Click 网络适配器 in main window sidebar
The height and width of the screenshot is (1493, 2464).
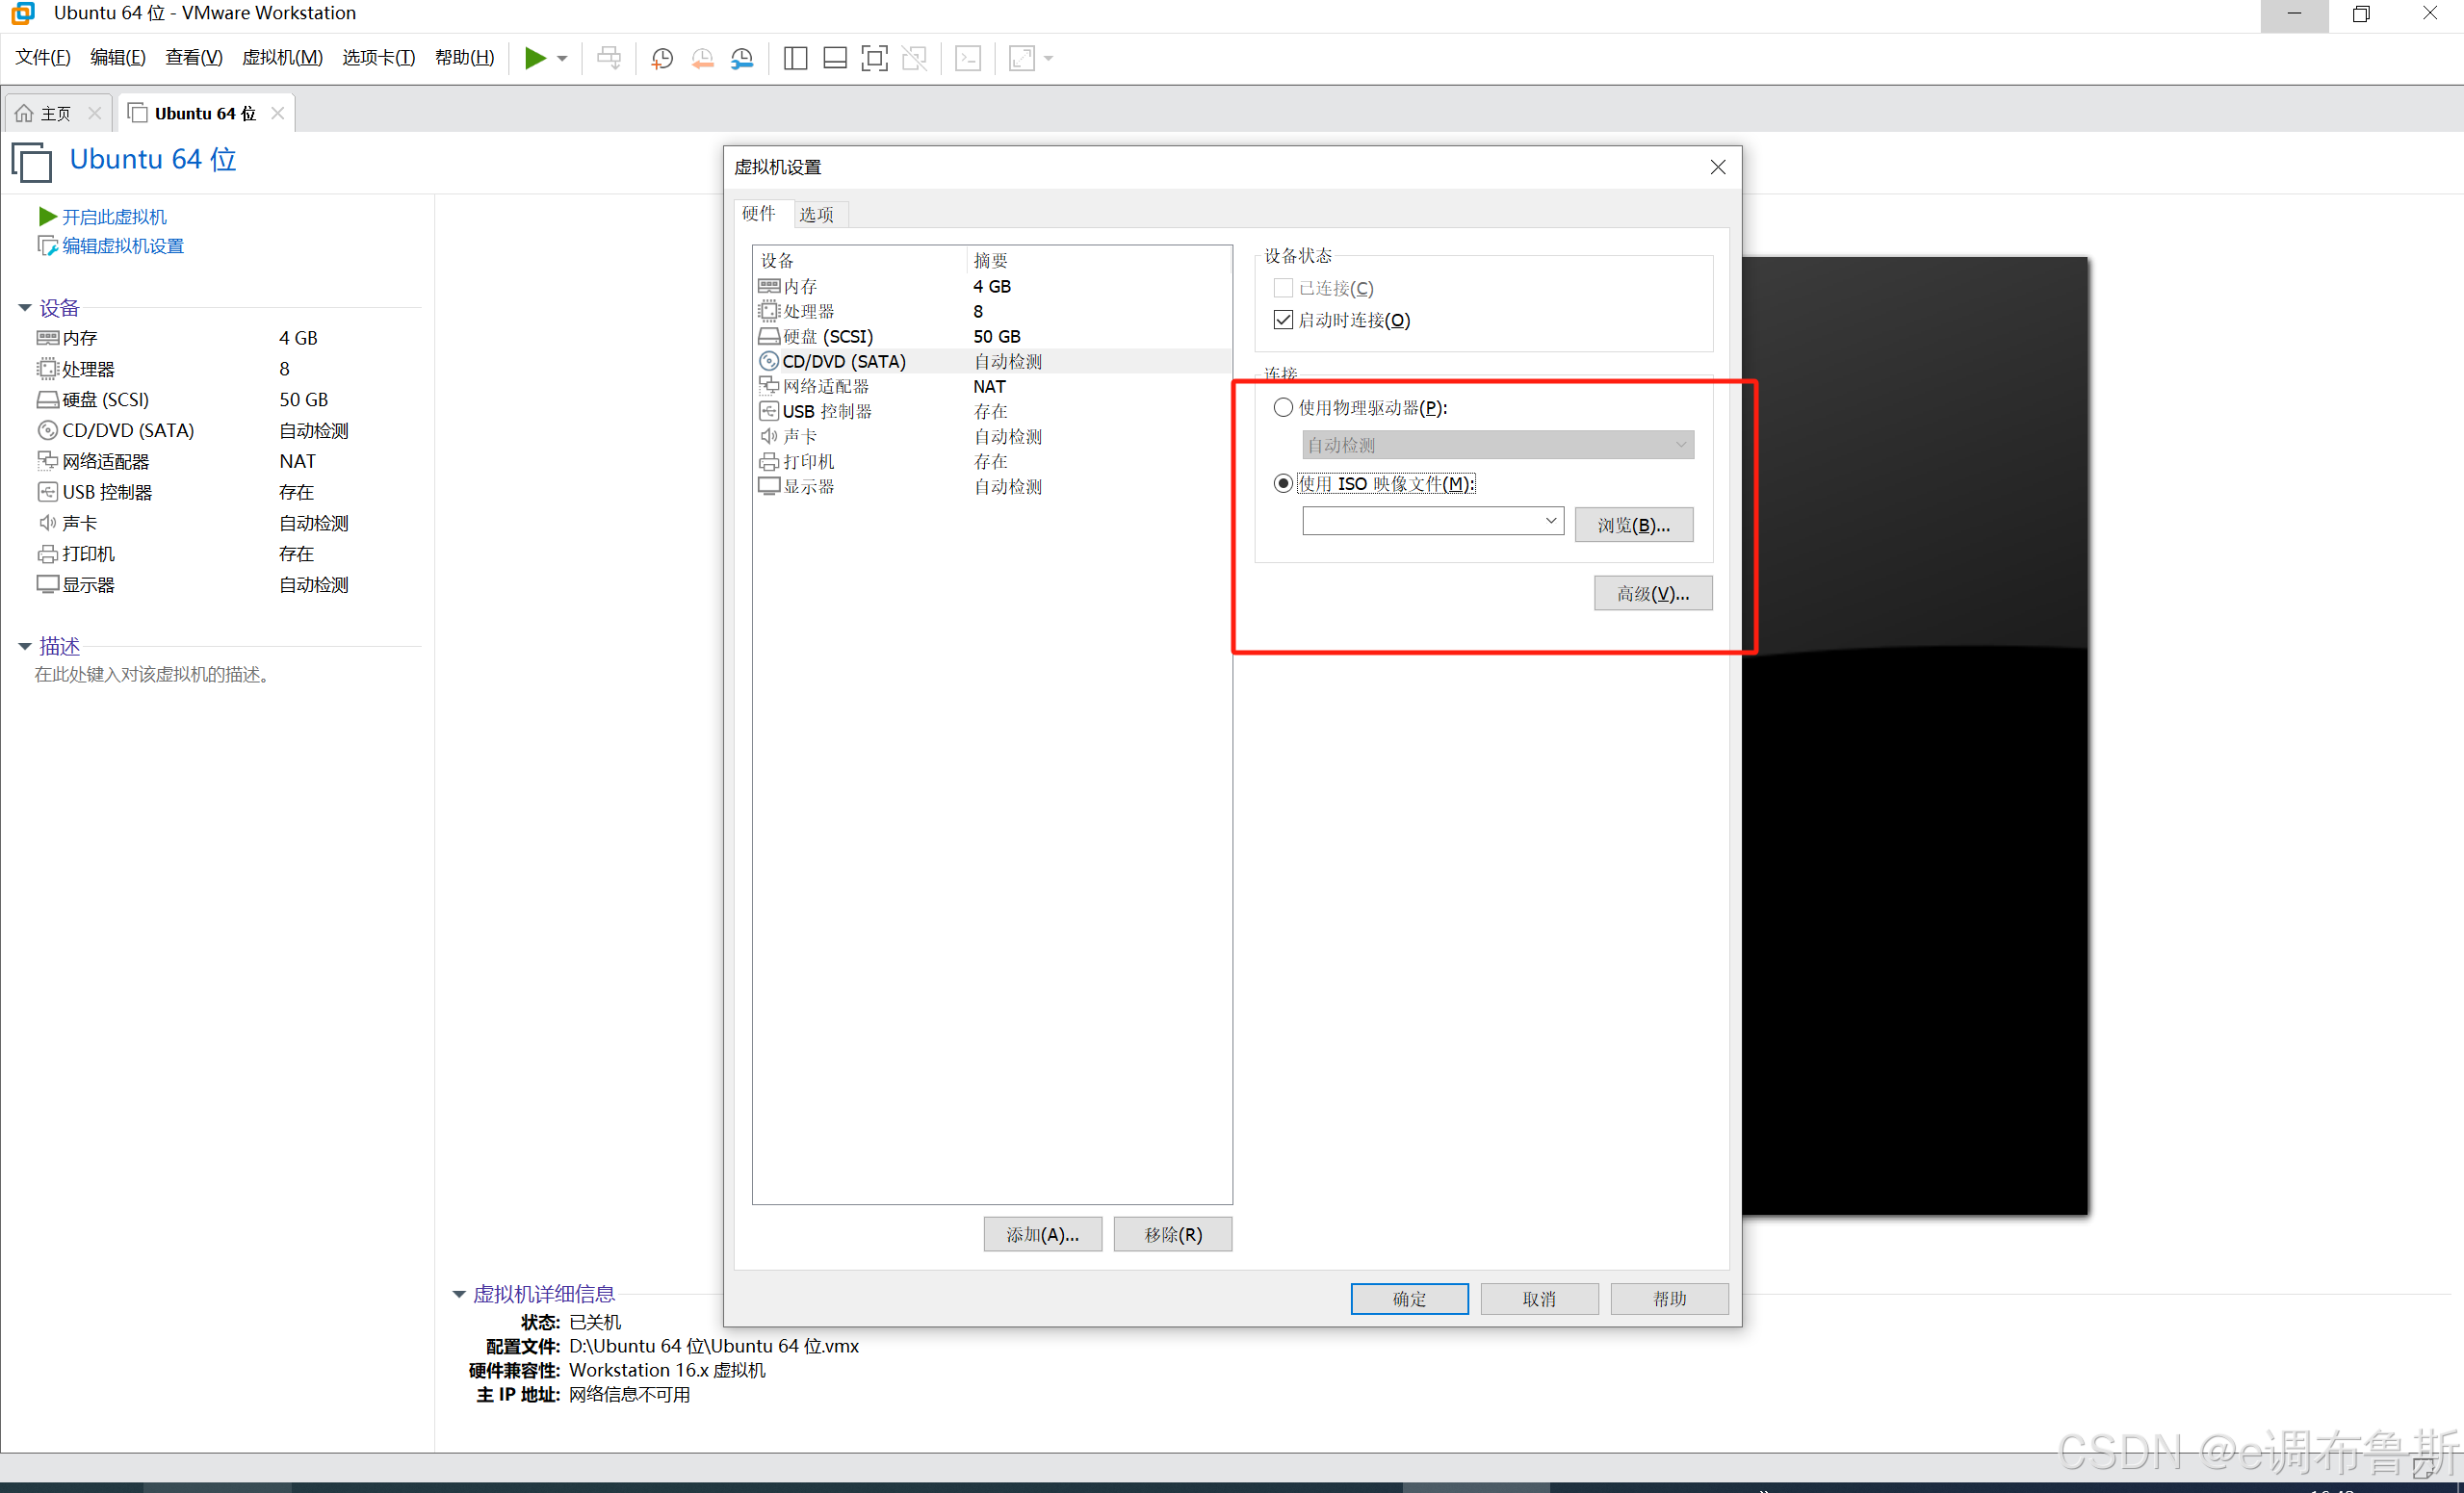click(105, 461)
